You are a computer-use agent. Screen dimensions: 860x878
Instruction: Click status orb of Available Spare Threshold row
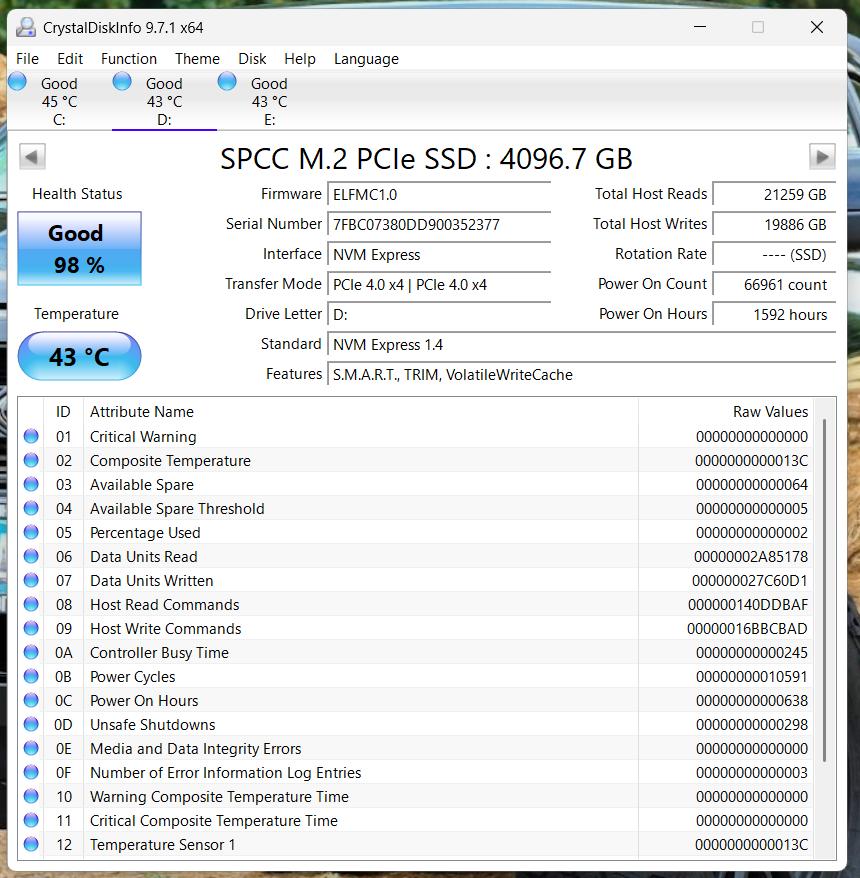coord(31,508)
